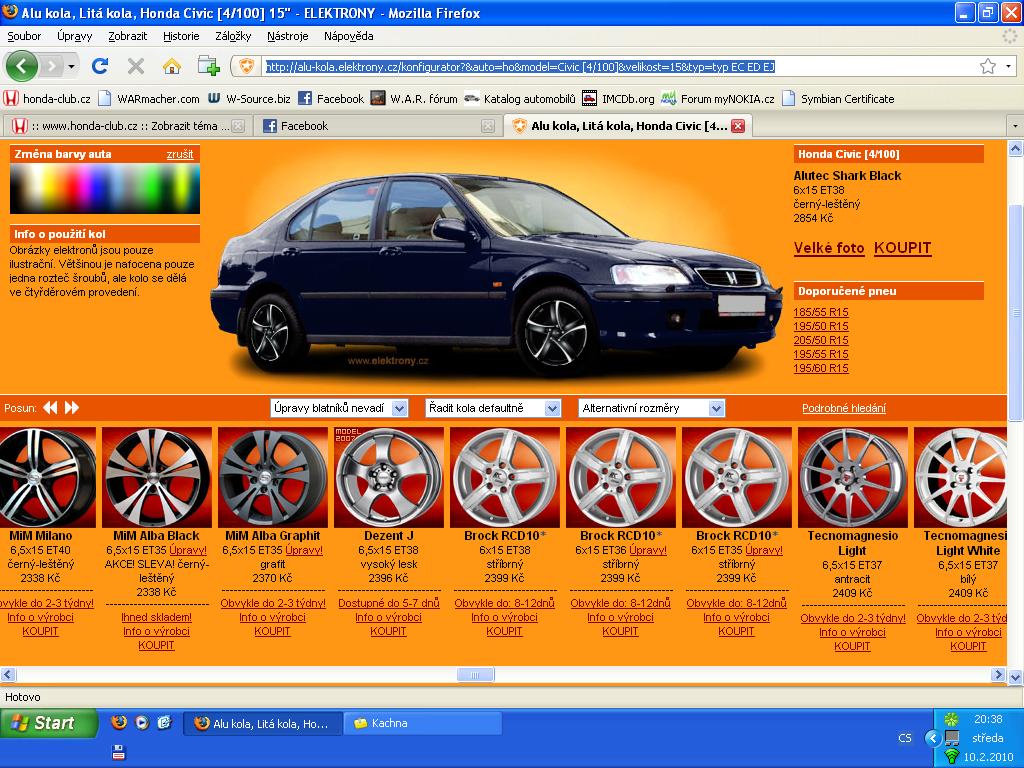1024x768 pixels.
Task: Pick a color from the car color palette
Action: coord(104,188)
